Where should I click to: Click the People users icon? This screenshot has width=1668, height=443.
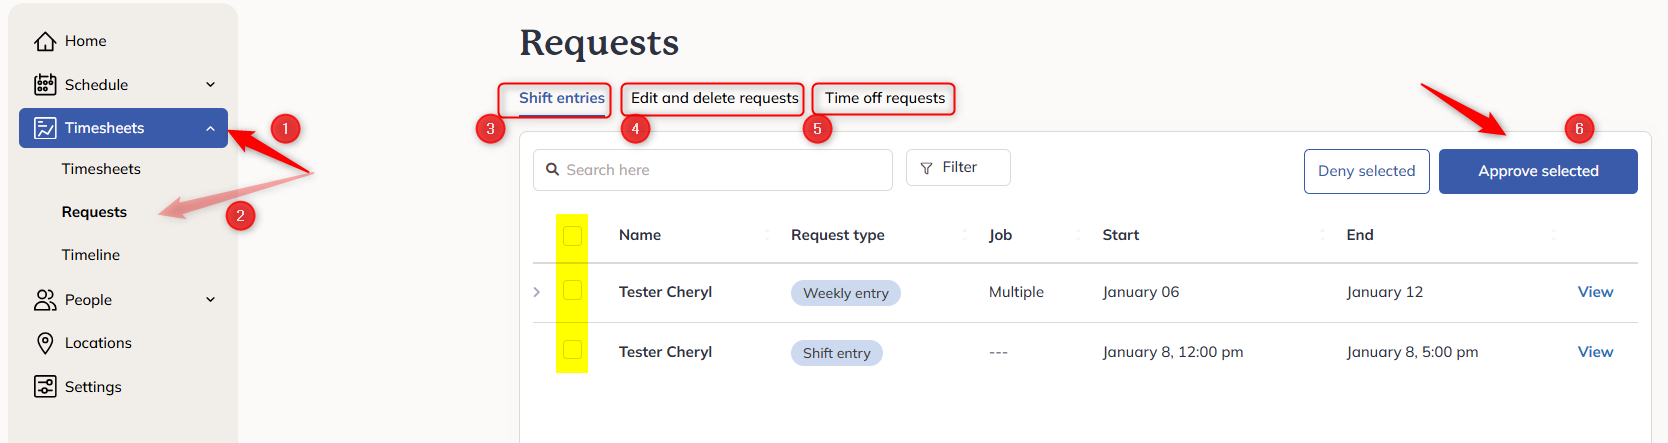pos(45,300)
